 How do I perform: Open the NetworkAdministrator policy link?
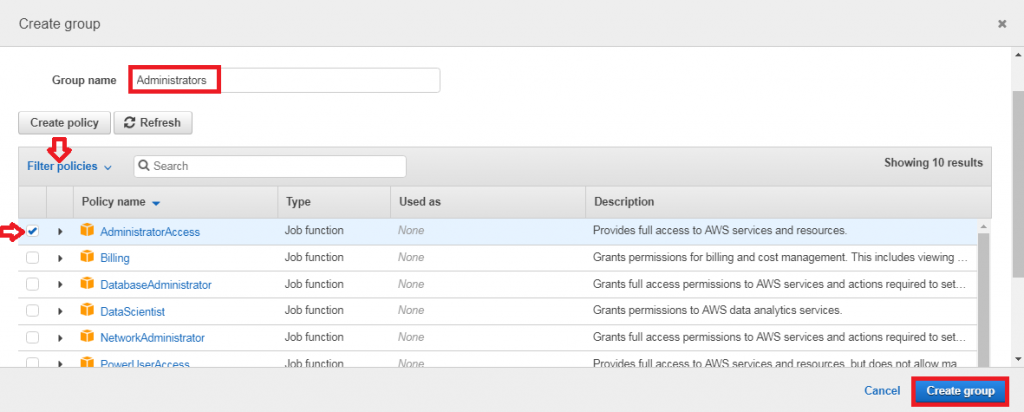pos(152,338)
